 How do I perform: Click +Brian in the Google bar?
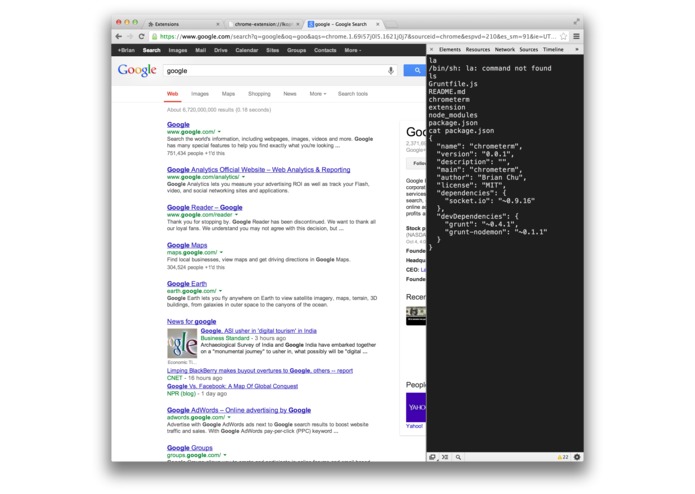point(126,50)
